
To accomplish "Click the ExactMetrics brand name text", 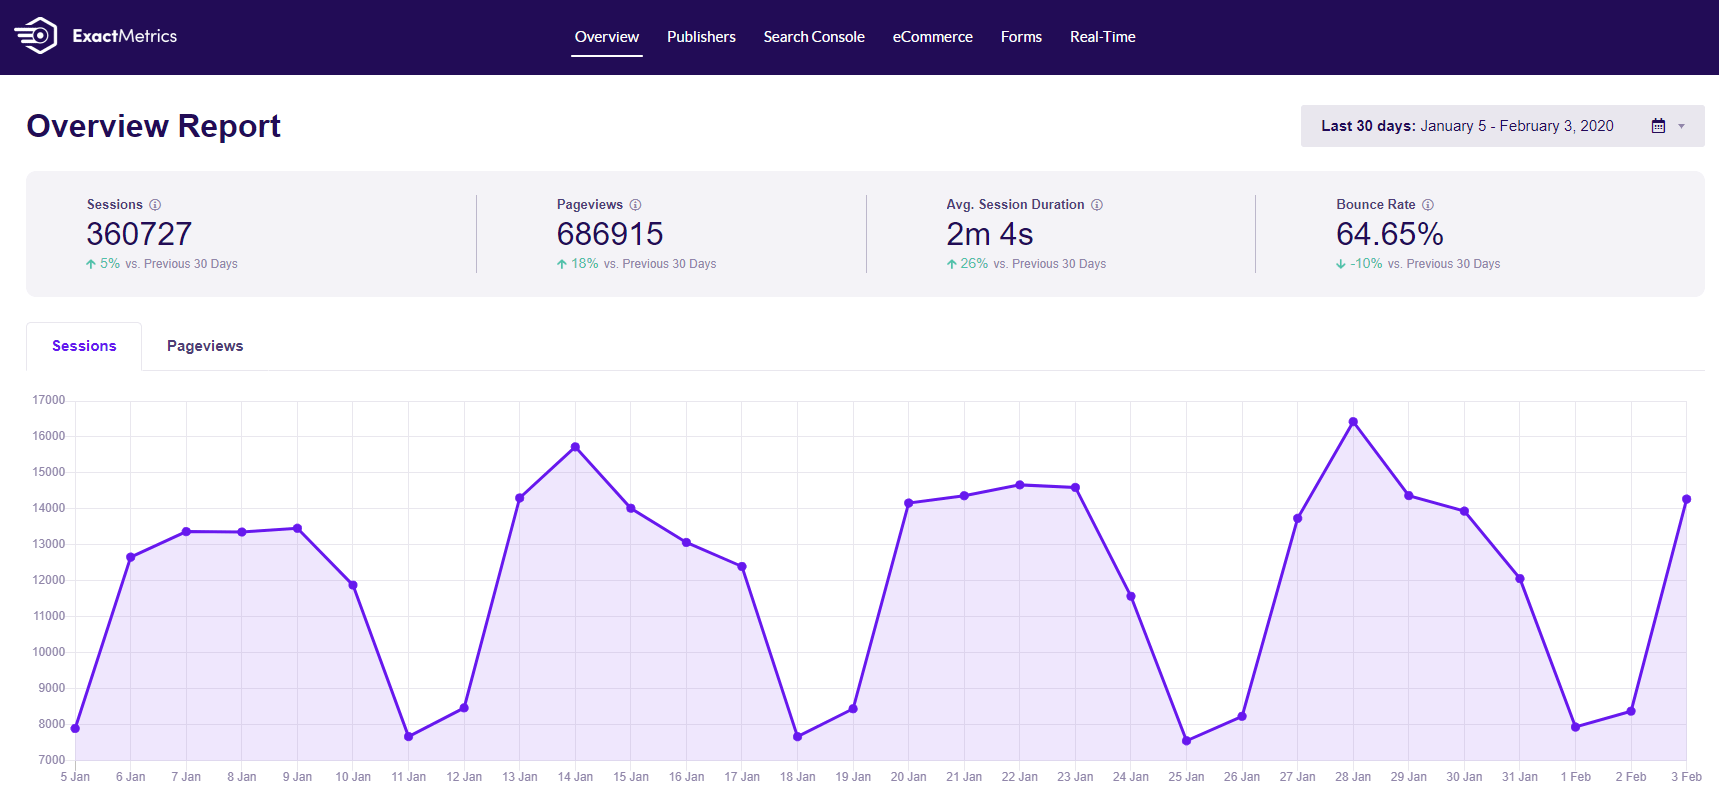I will pyautogui.click(x=125, y=36).
